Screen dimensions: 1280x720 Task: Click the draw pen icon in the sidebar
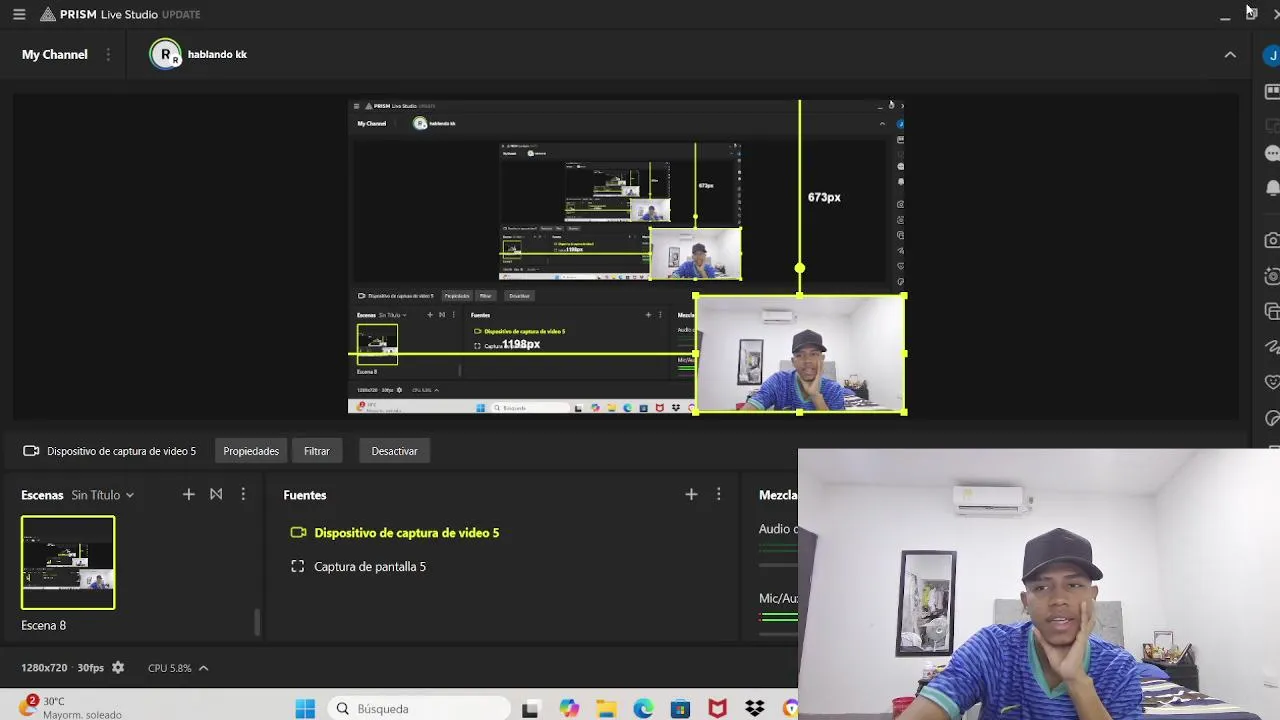click(1272, 347)
